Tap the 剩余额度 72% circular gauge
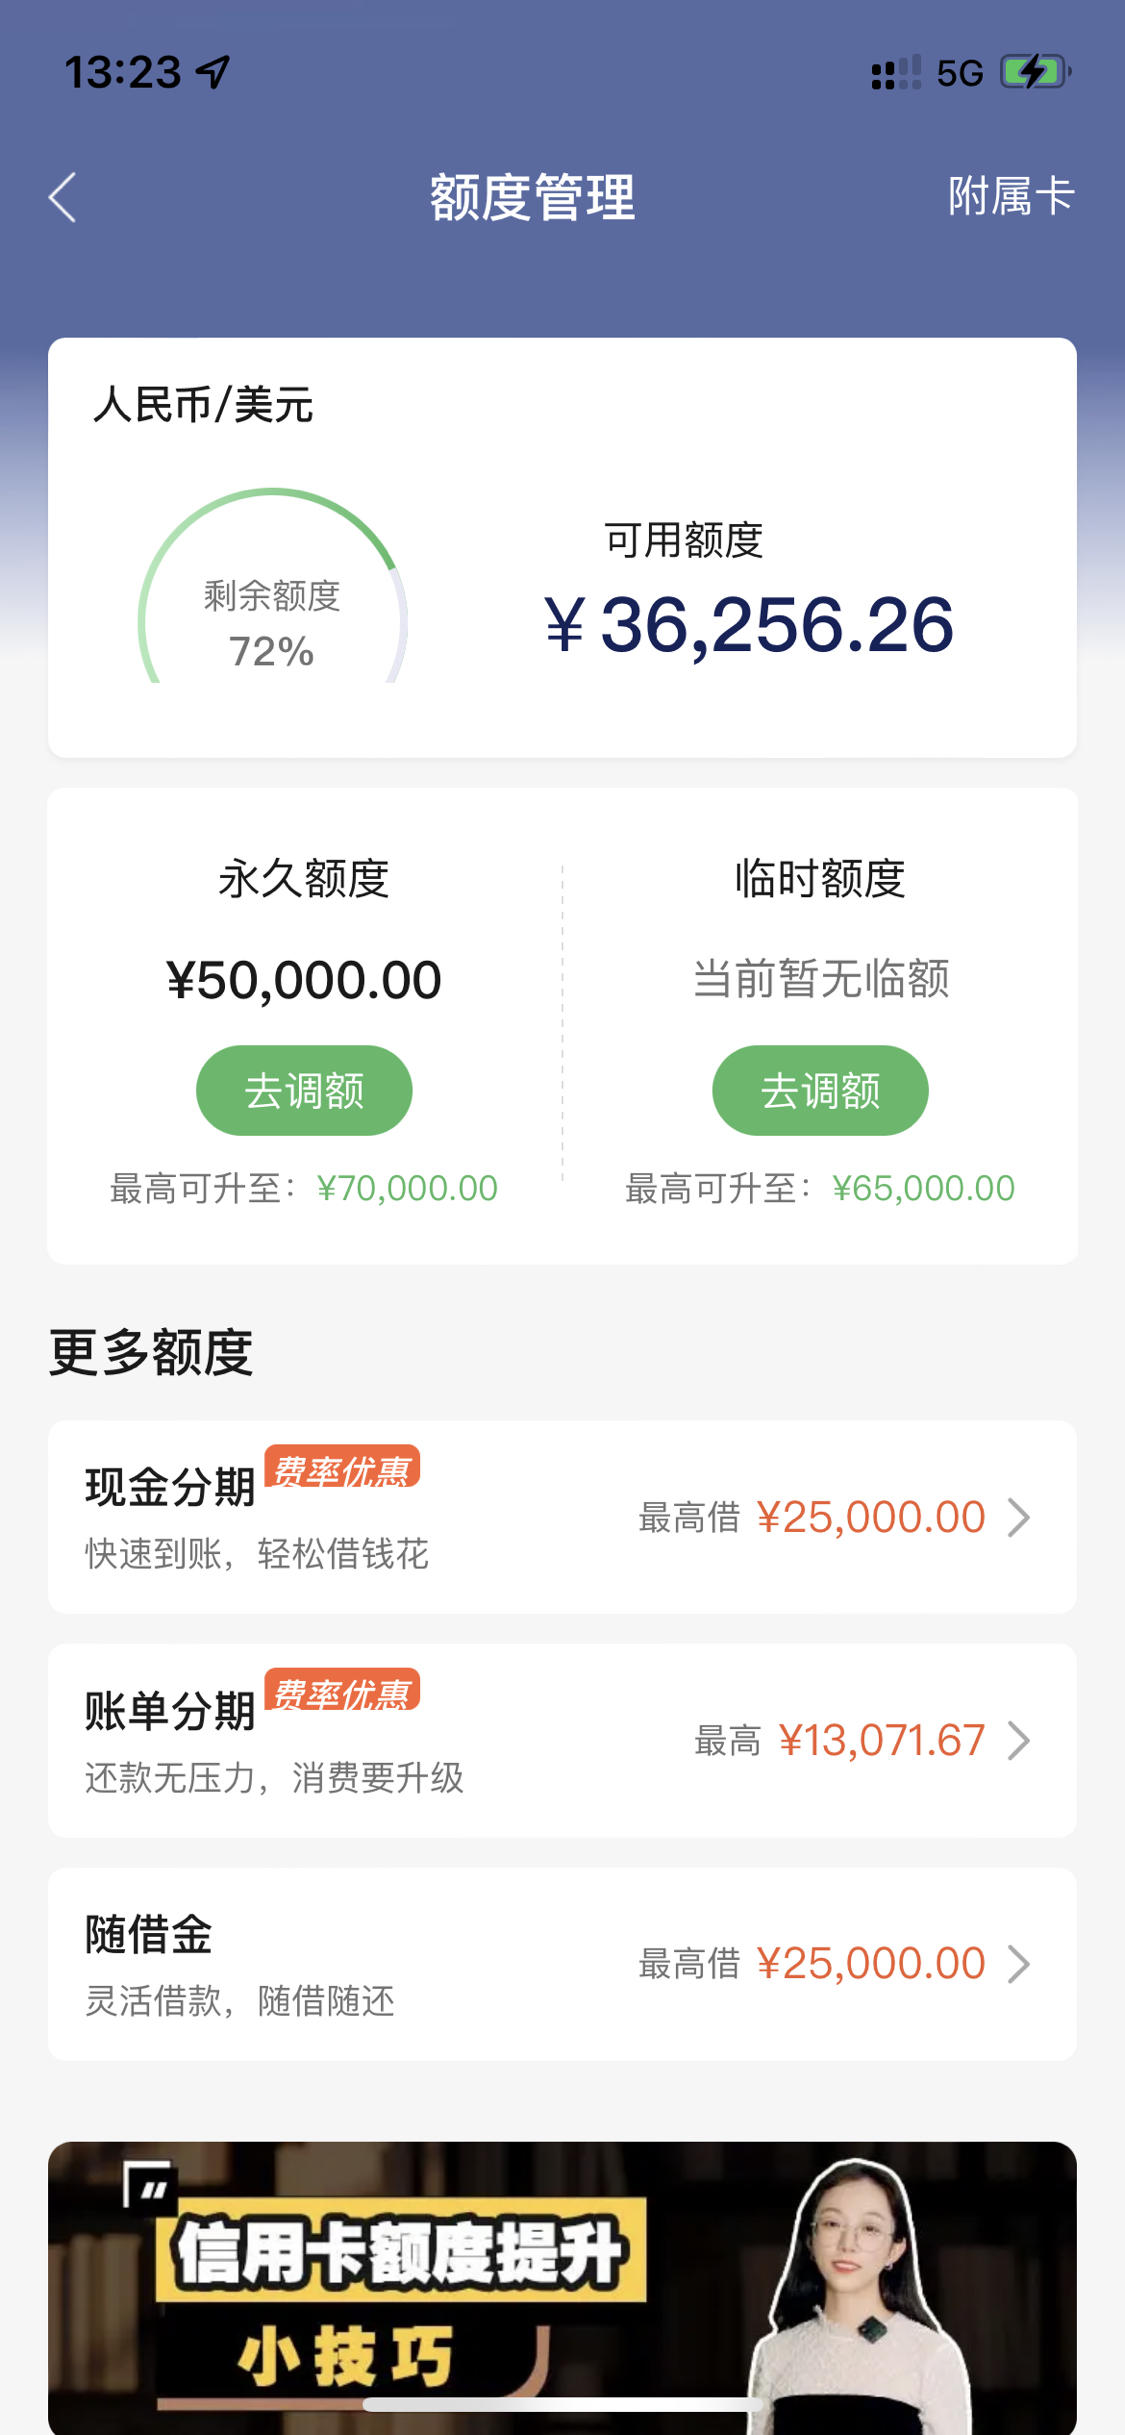 point(272,588)
